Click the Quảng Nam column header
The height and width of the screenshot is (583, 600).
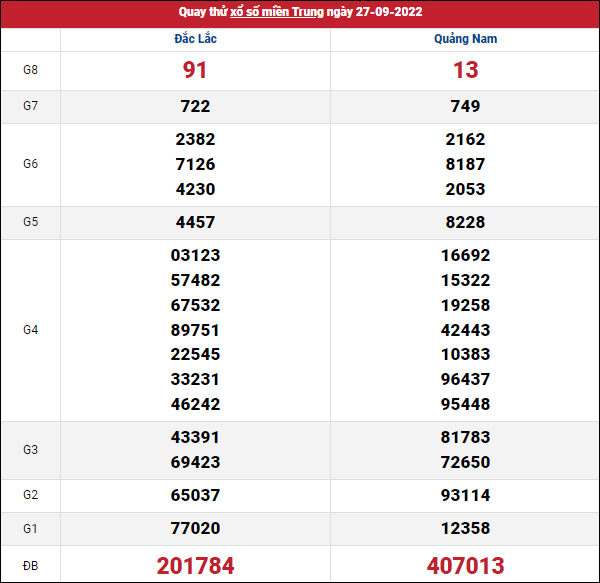click(x=465, y=39)
